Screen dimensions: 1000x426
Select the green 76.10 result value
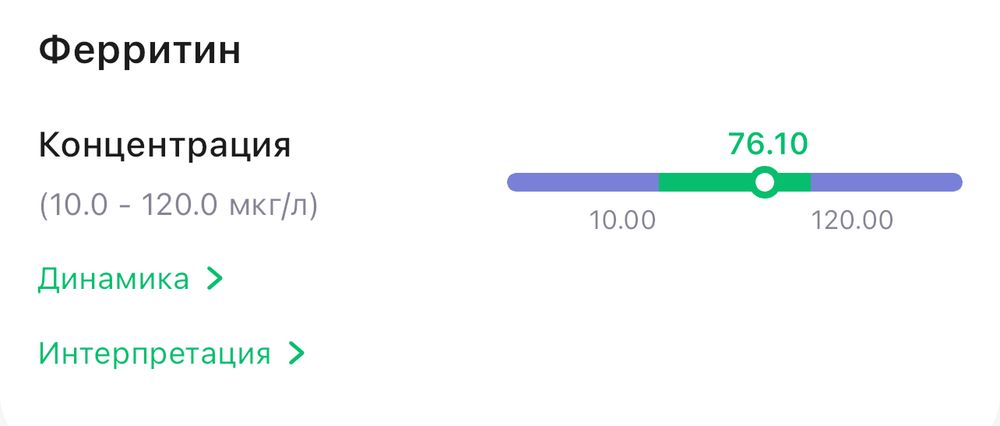pos(767,144)
